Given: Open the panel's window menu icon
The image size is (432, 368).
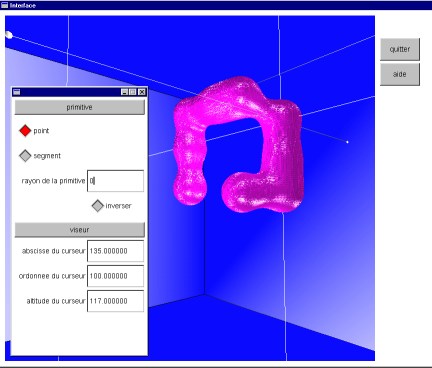Looking at the screenshot, I should (x=17, y=92).
